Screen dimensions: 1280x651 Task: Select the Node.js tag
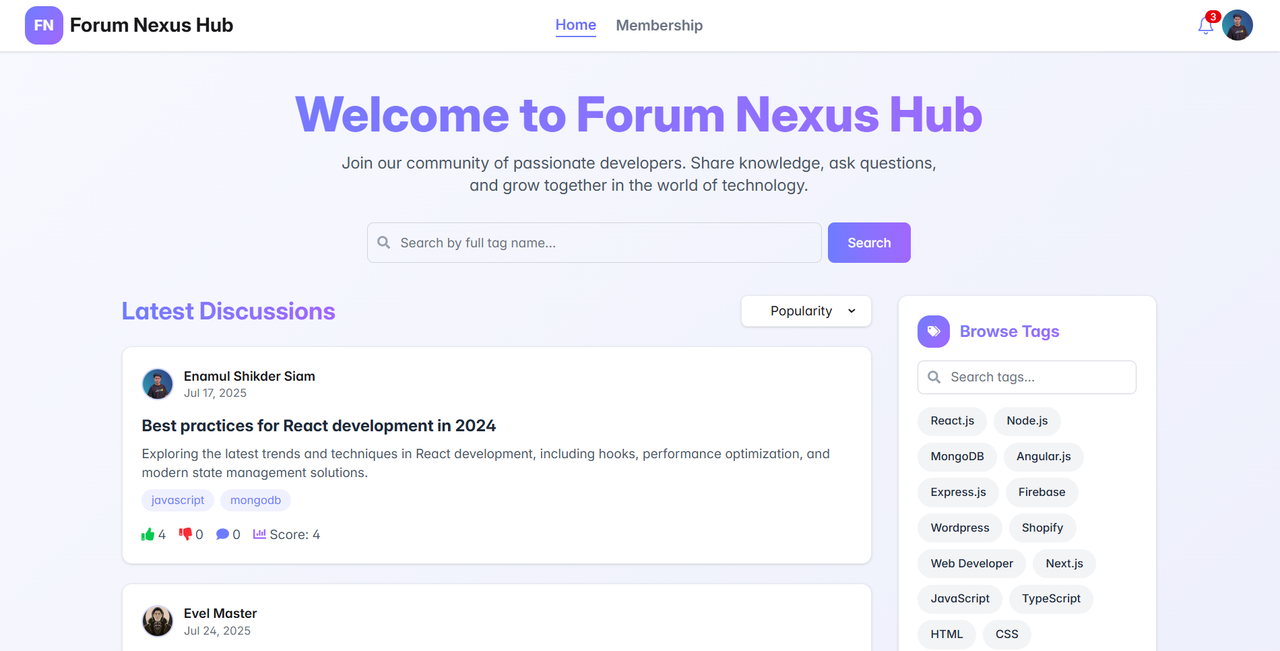click(1027, 421)
